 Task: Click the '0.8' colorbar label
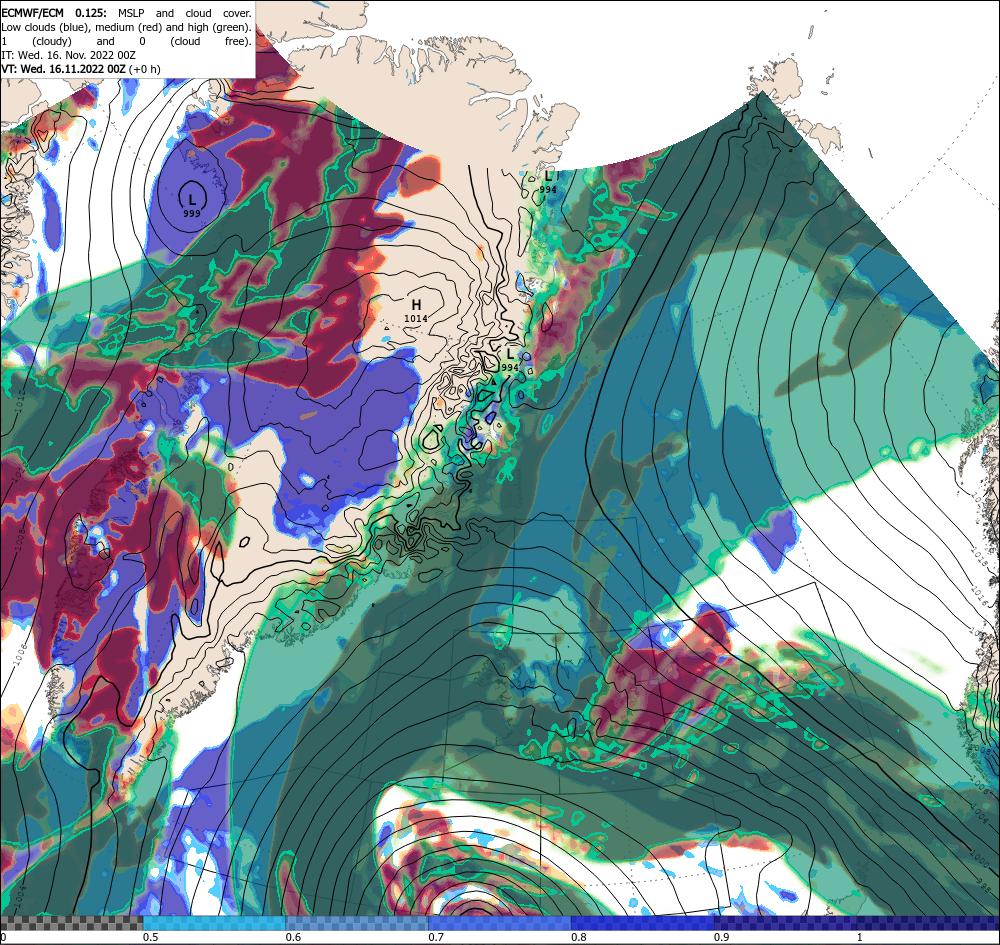pos(579,937)
